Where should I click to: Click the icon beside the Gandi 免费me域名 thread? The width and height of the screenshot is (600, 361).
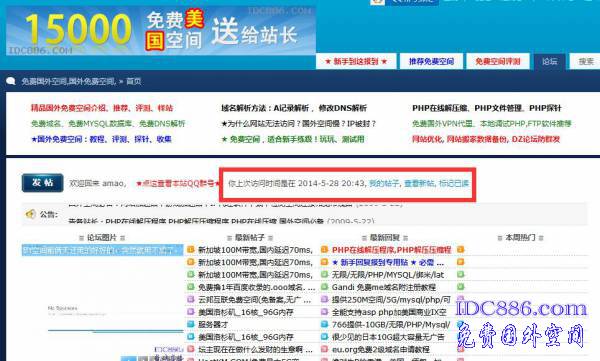[x=324, y=287]
